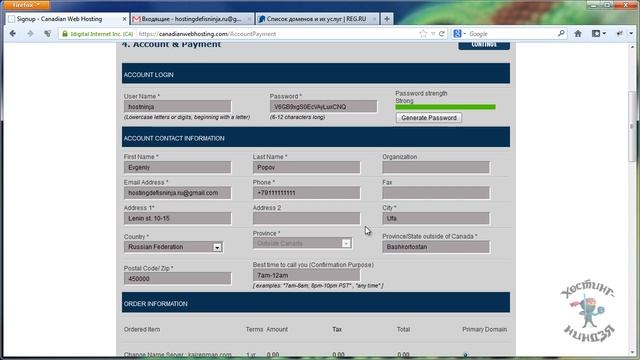Bookmark this page with star icon
Screen dimensions: 640x360
point(423,34)
